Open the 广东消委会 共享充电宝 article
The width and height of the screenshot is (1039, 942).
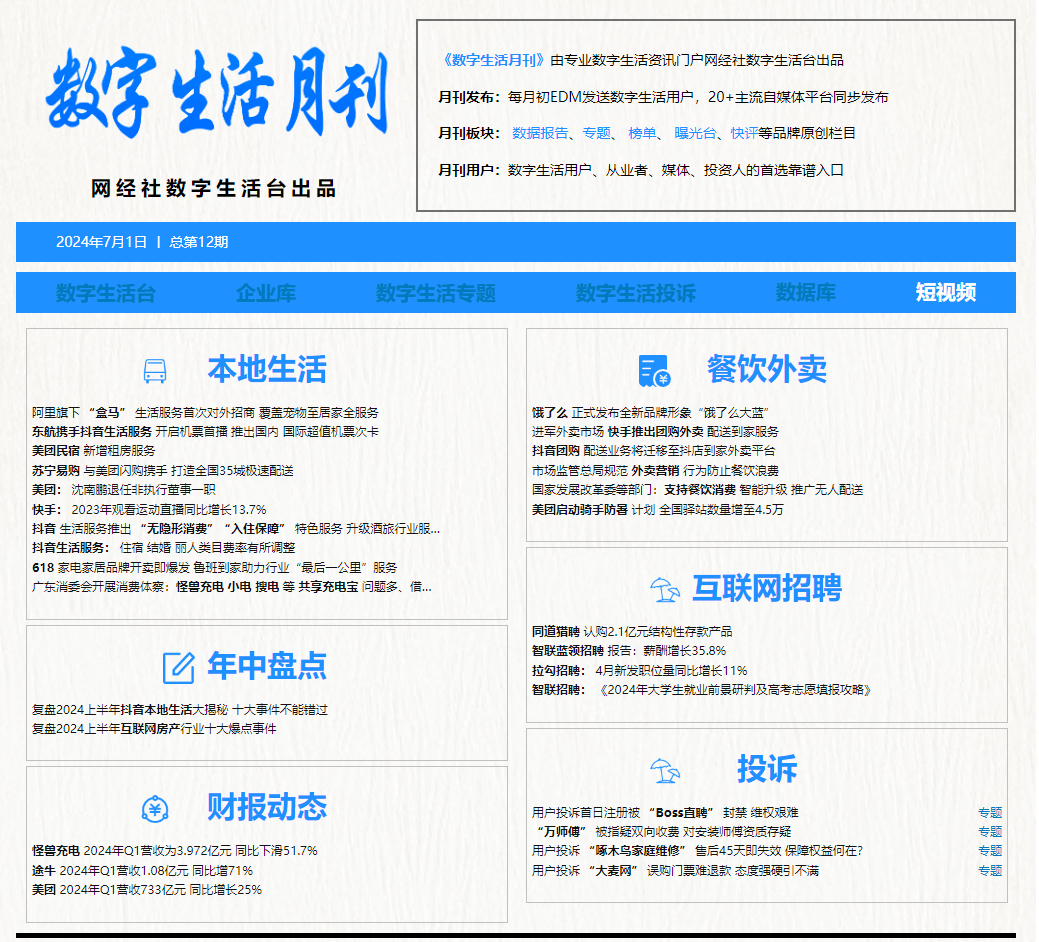pos(232,588)
